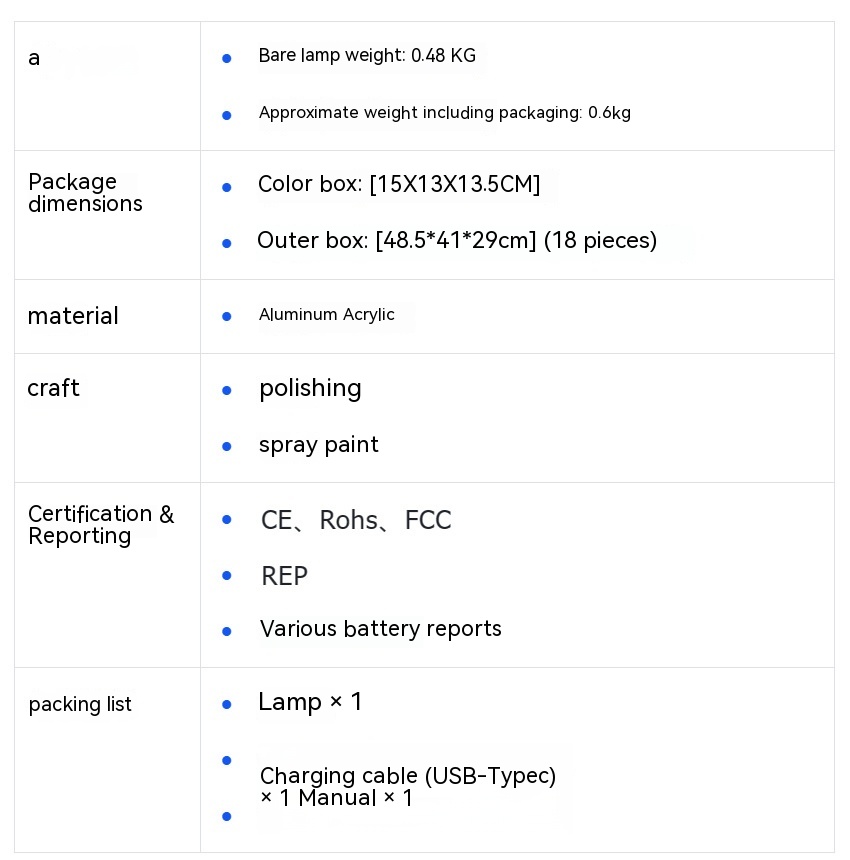Click the bullet beside Lamp × 1

[x=227, y=704]
